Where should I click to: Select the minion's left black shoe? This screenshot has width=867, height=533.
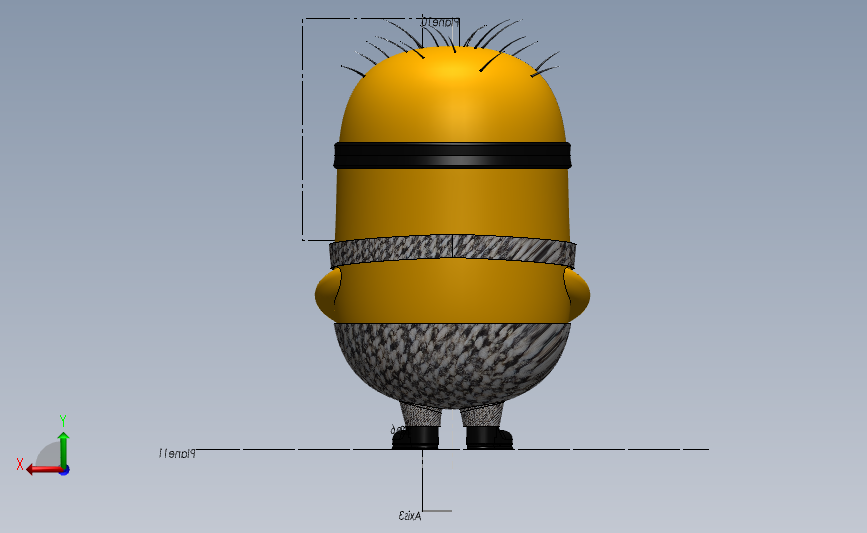coord(416,437)
